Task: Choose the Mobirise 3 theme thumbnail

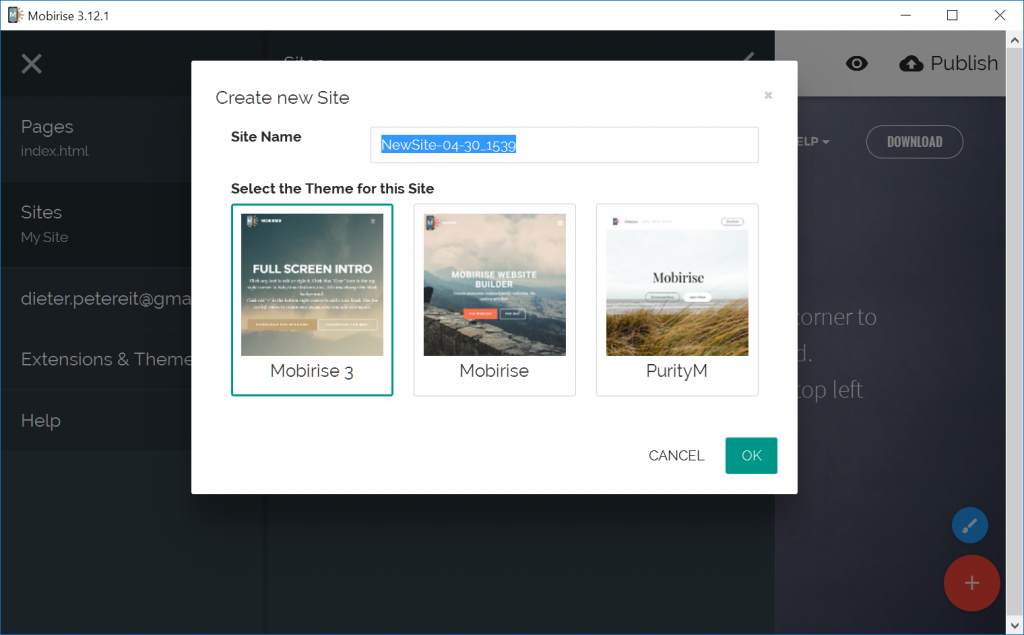Action: (312, 300)
